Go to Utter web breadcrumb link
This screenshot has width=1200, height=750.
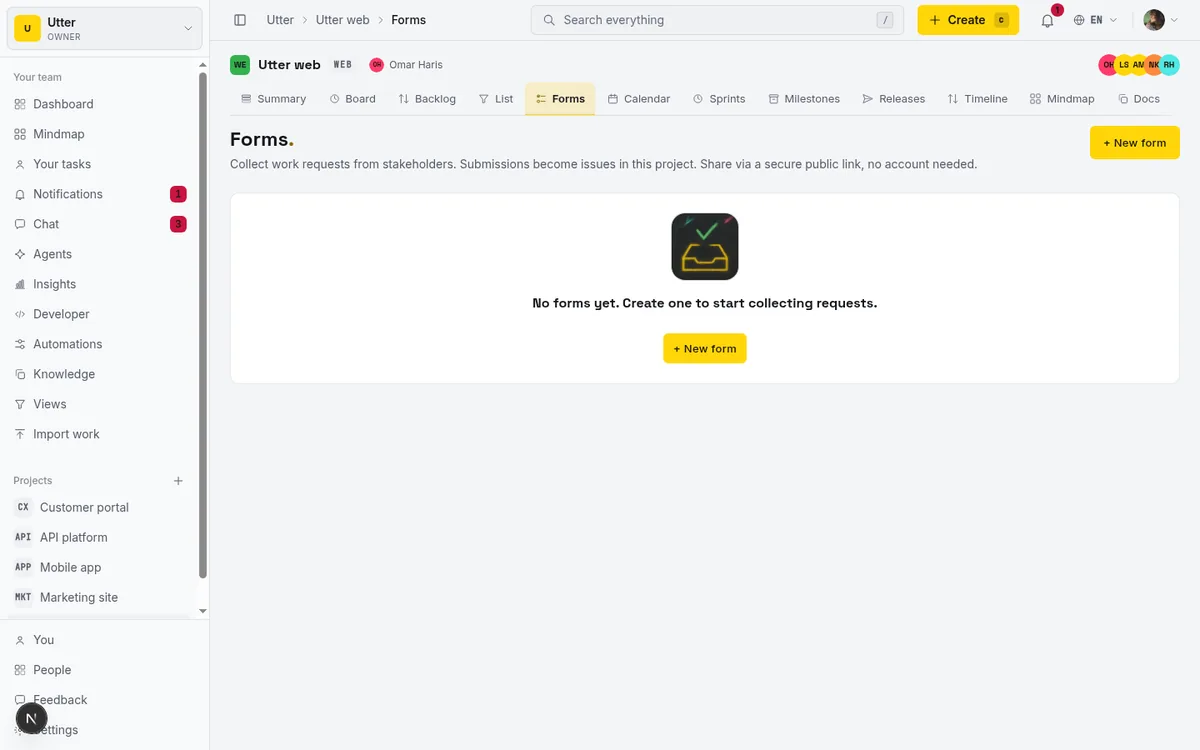point(343,20)
